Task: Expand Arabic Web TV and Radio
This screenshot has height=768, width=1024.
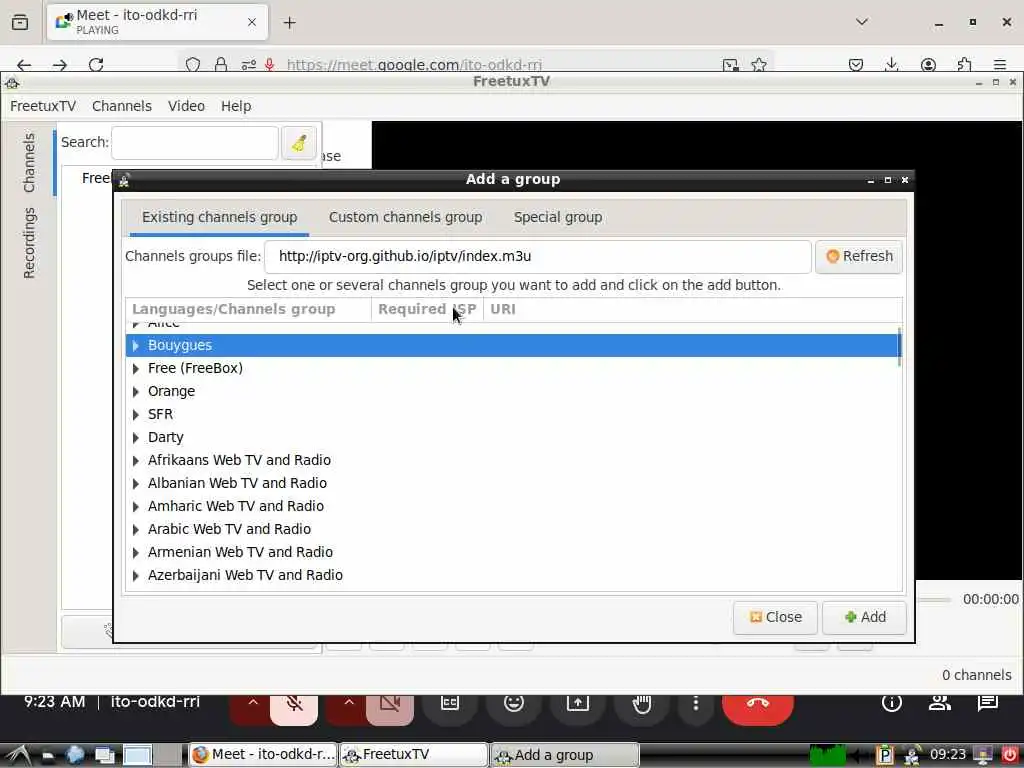Action: coord(136,529)
